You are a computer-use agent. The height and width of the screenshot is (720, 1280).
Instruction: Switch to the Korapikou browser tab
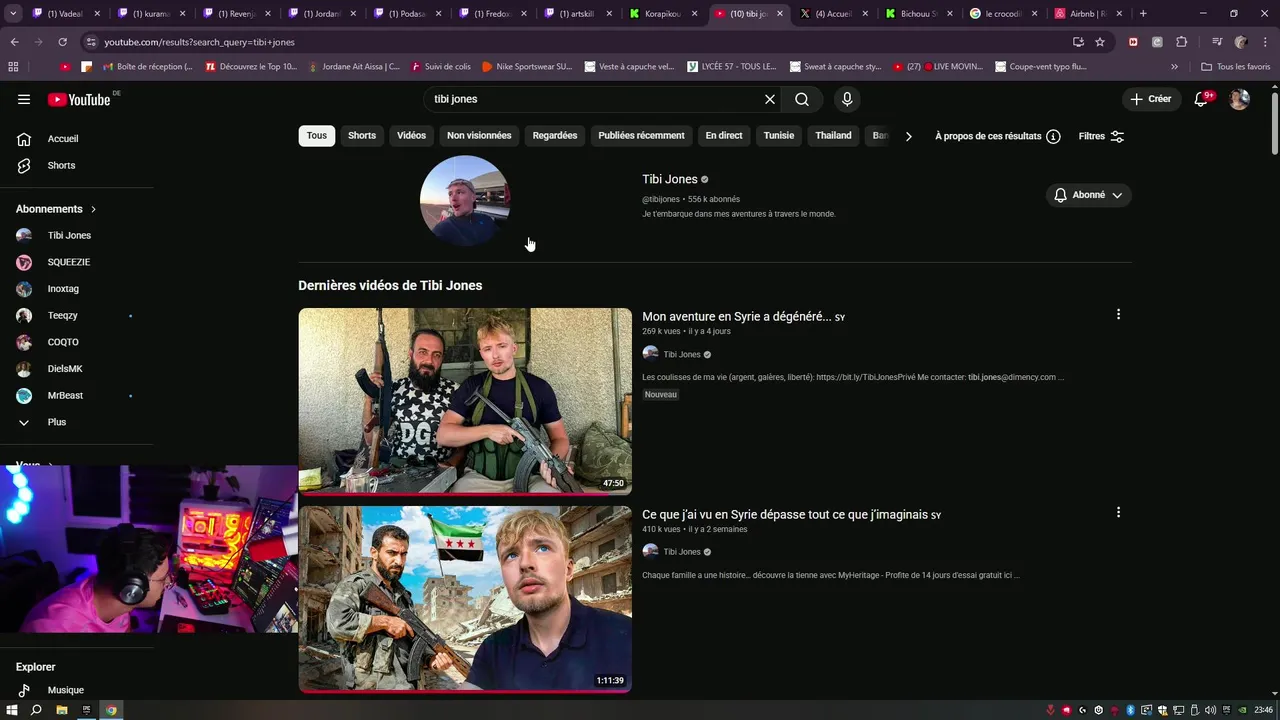665,14
